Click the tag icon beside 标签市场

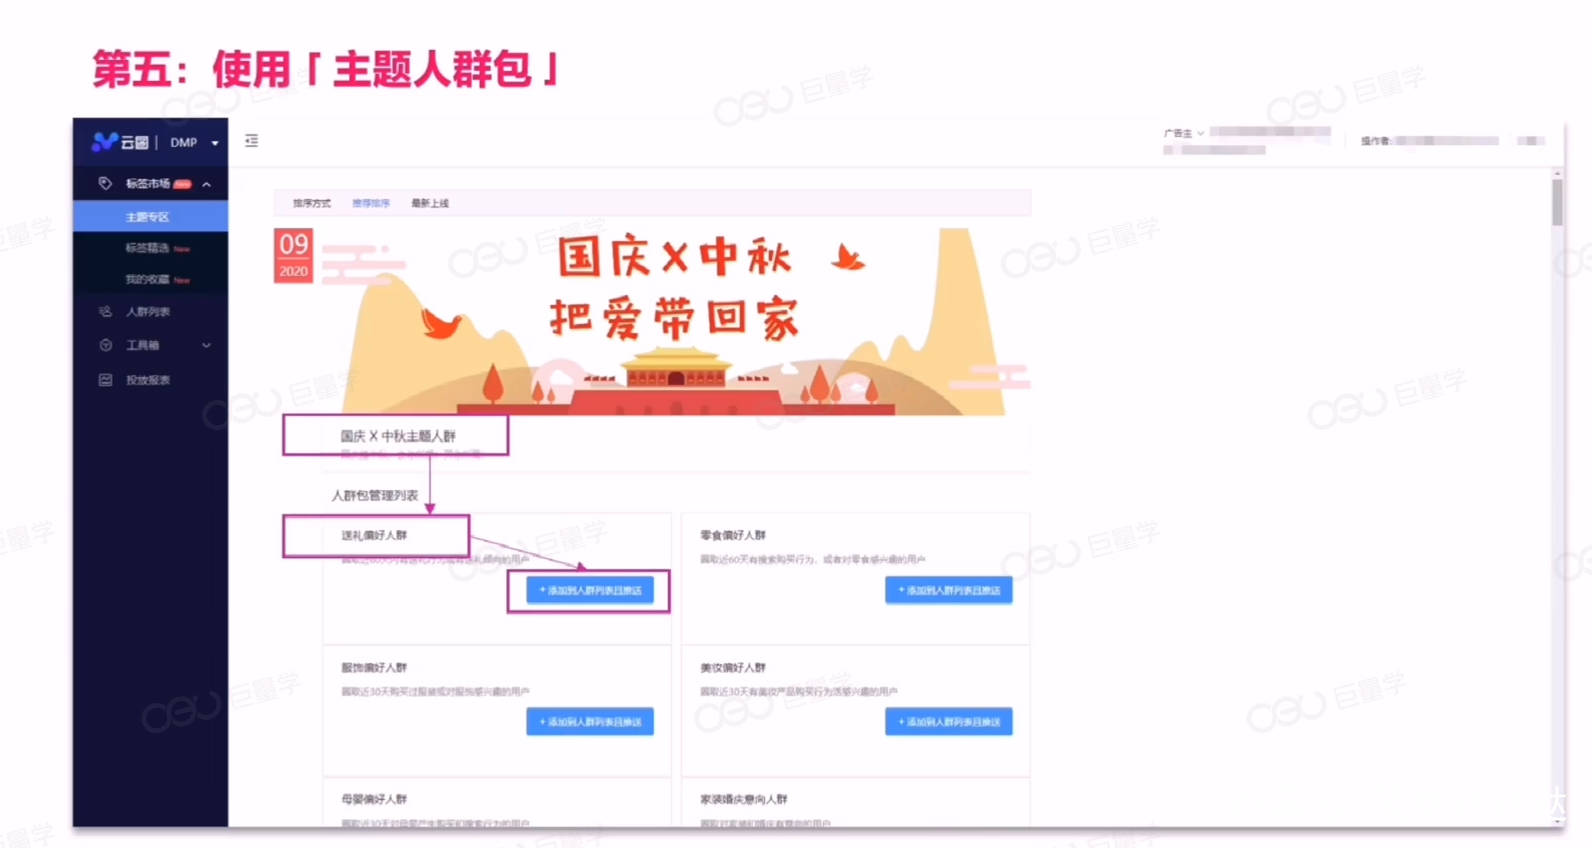pyautogui.click(x=105, y=183)
